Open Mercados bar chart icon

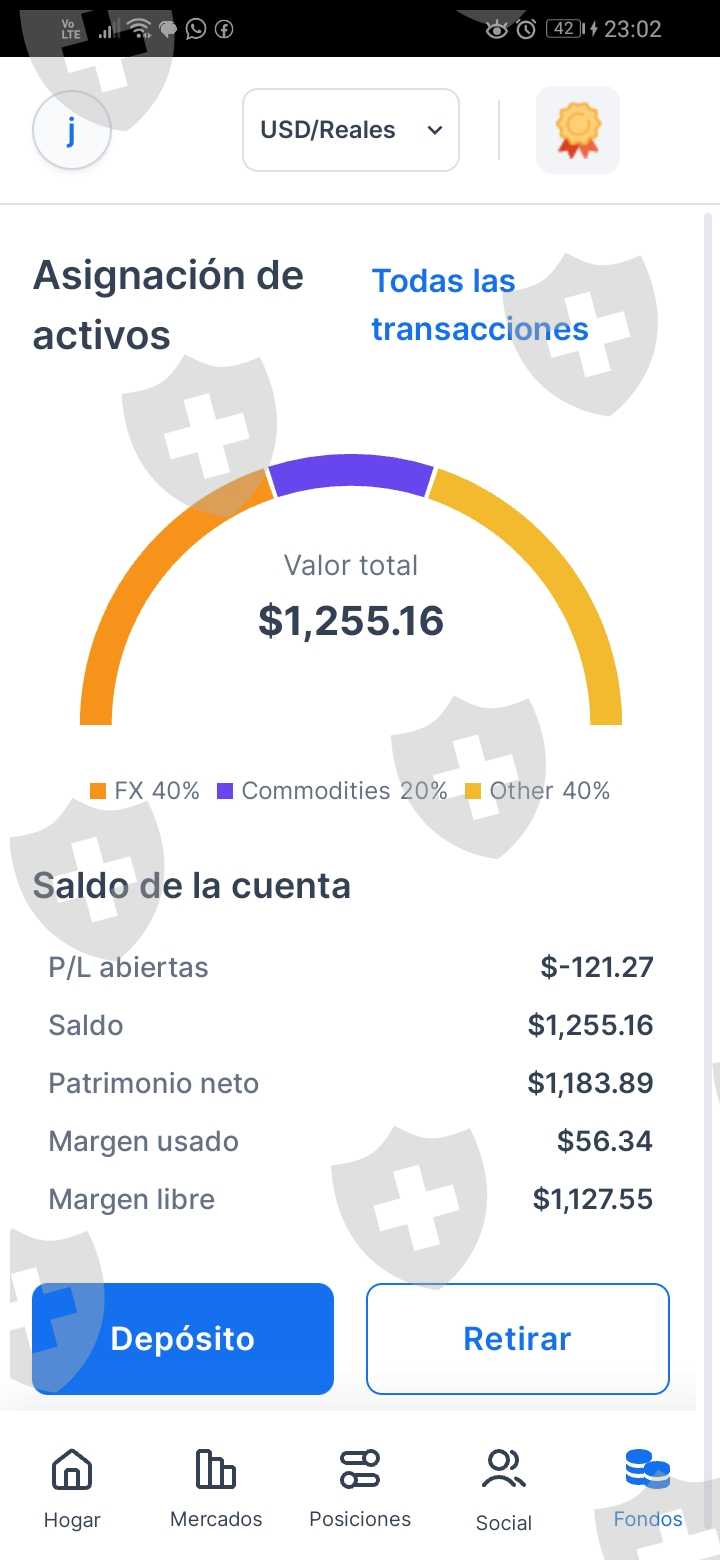(x=215, y=1470)
